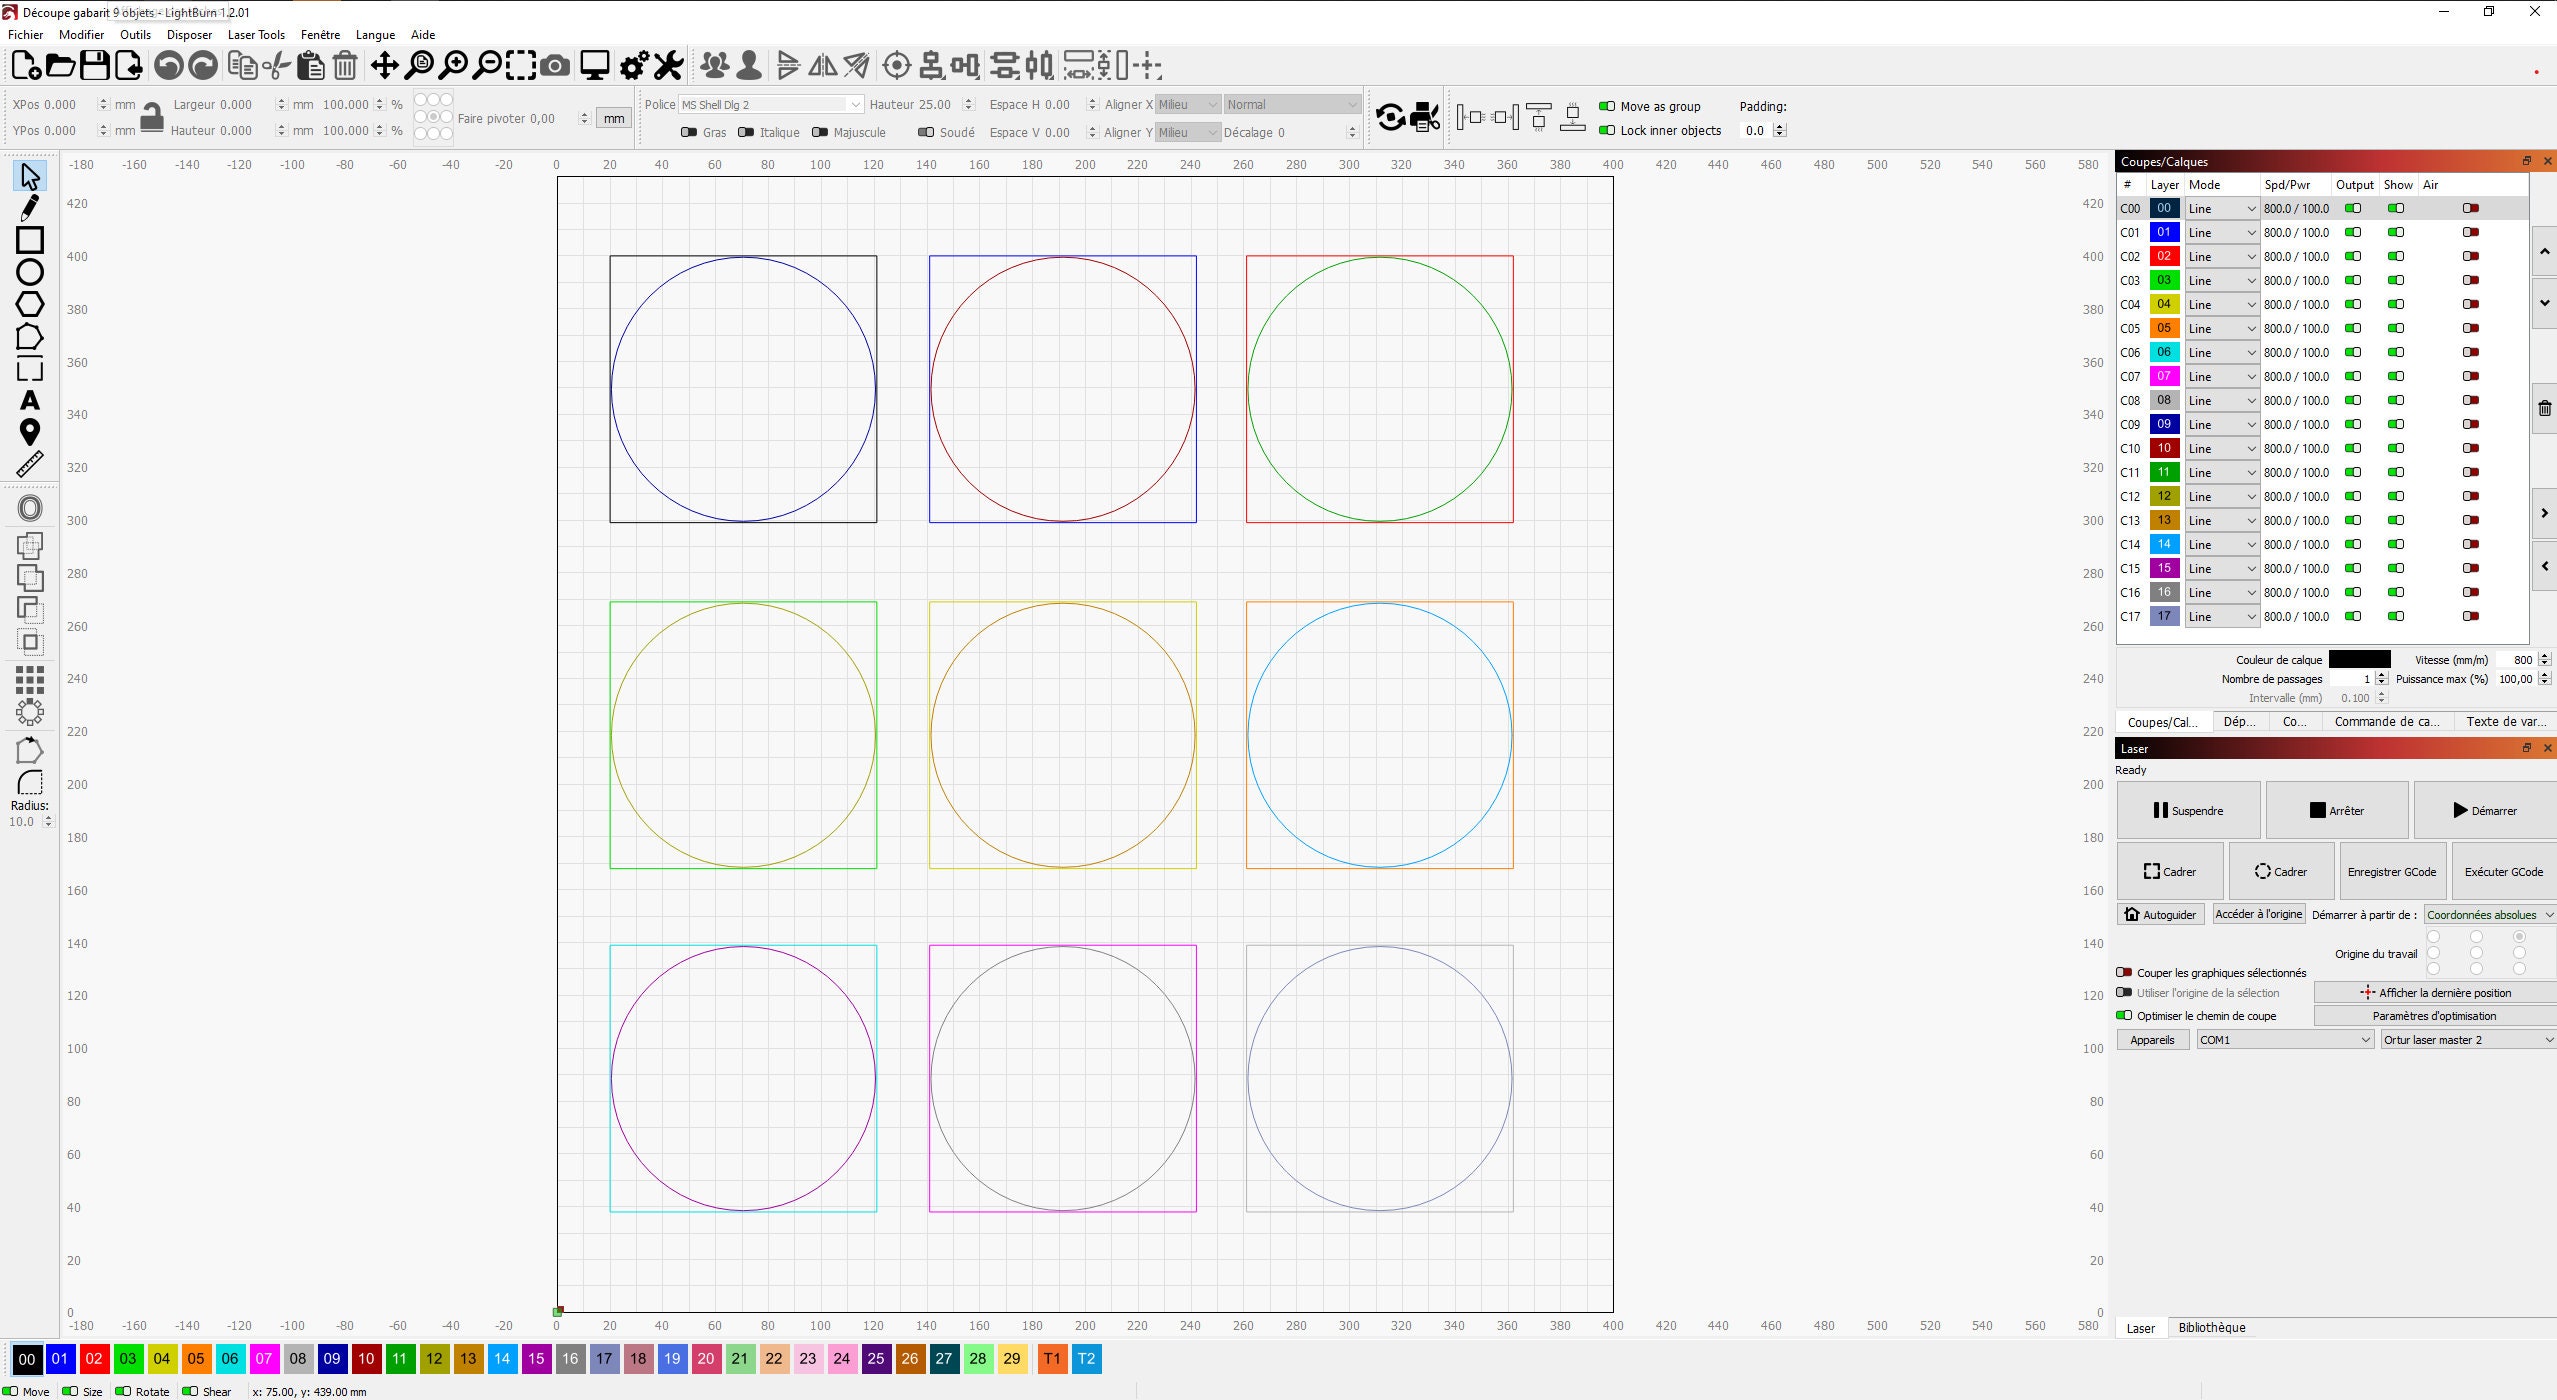Screen dimensions: 2557x1400
Task: Select the Rectangle drawing tool
Action: coord(30,239)
